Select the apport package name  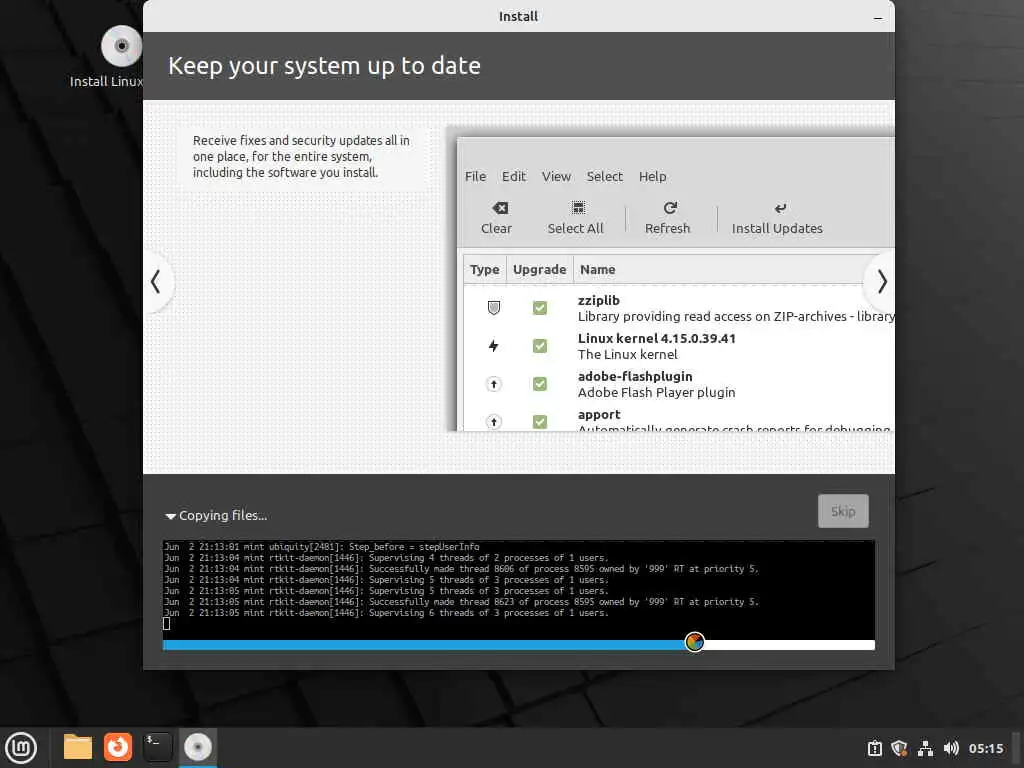tap(599, 415)
